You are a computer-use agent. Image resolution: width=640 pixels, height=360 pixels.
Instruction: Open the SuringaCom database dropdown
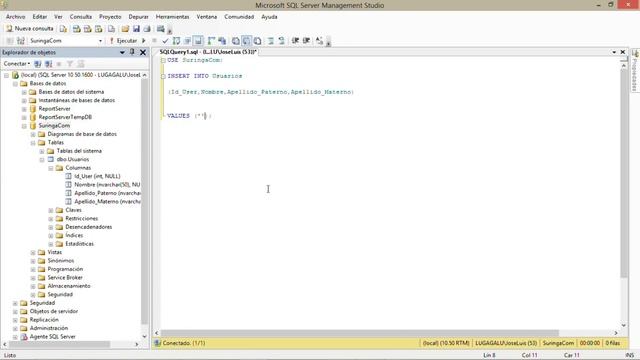(100, 41)
